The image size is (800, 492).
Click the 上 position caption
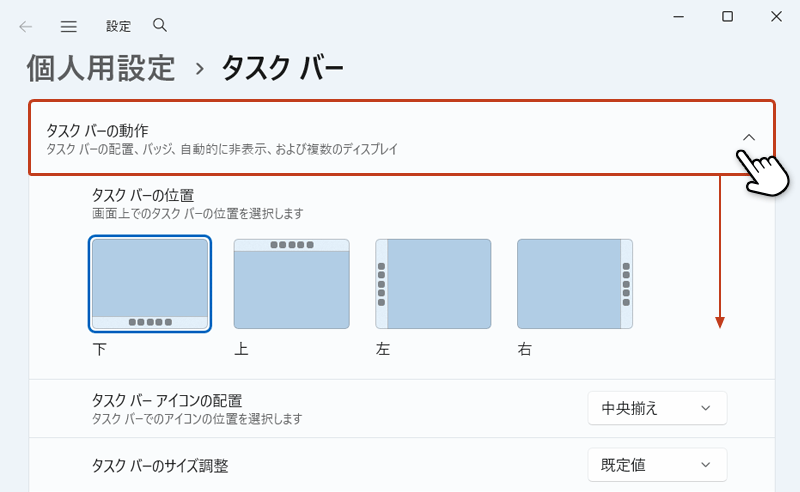pyautogui.click(x=241, y=350)
